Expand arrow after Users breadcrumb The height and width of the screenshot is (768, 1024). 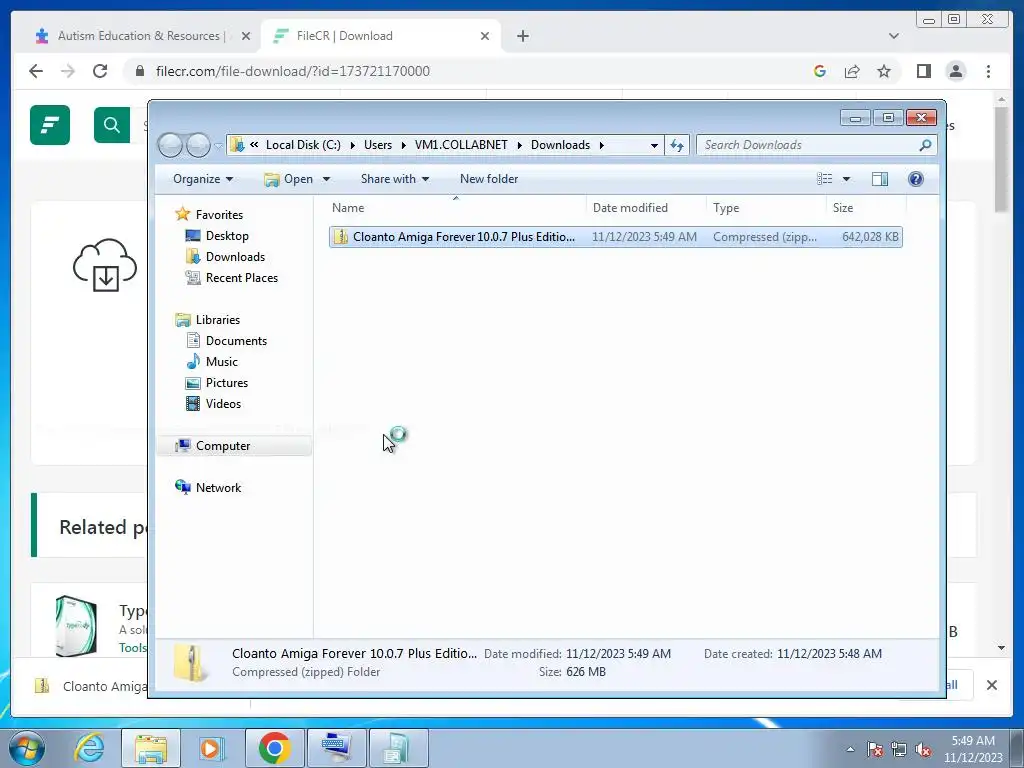click(x=404, y=145)
